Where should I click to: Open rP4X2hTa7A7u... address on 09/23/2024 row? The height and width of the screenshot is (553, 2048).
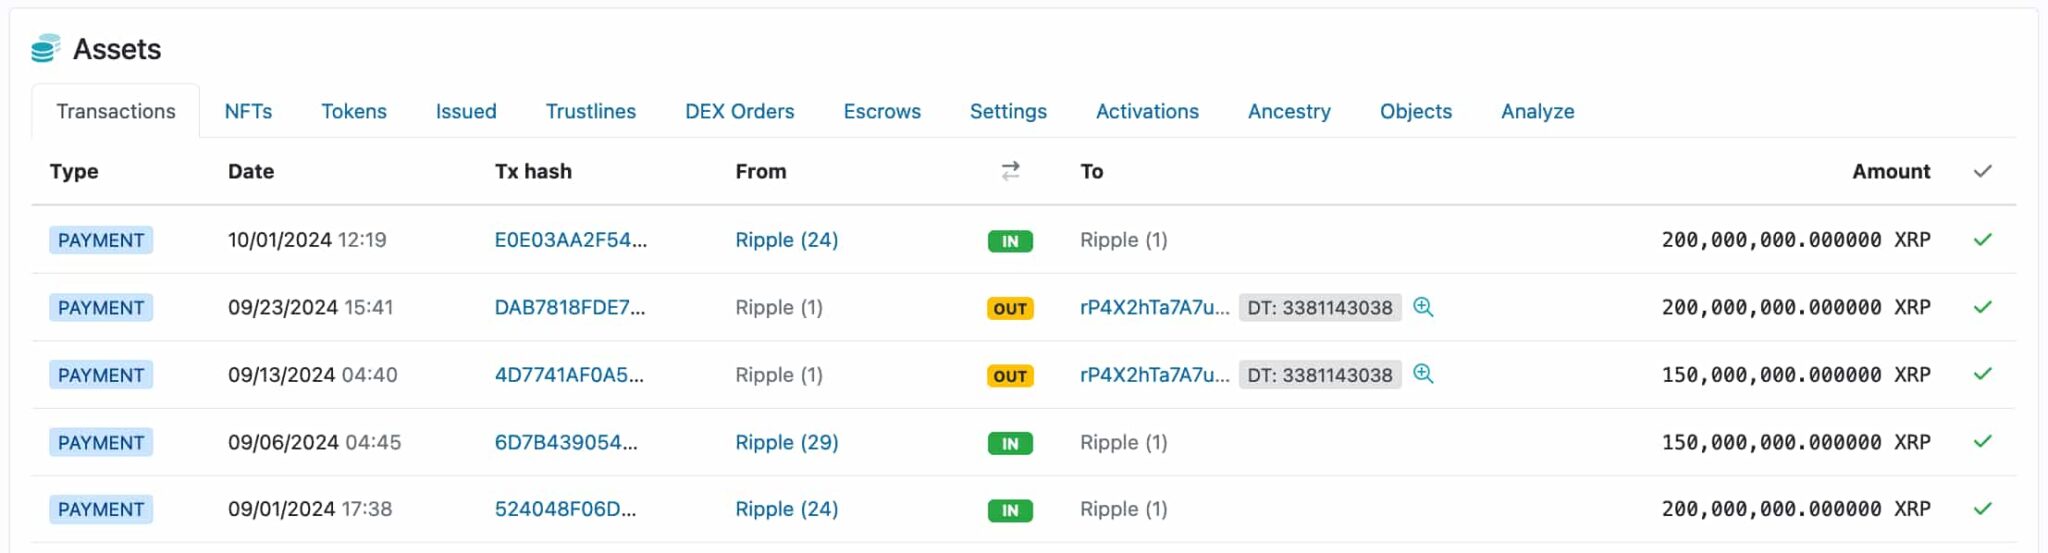(x=1154, y=307)
